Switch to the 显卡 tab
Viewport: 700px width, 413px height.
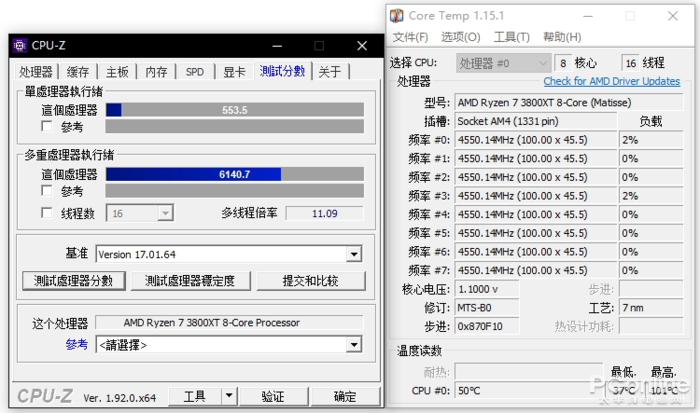[x=234, y=72]
